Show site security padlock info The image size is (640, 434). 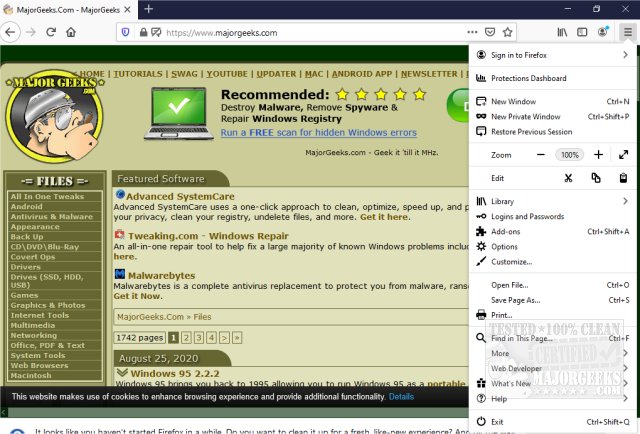[143, 32]
